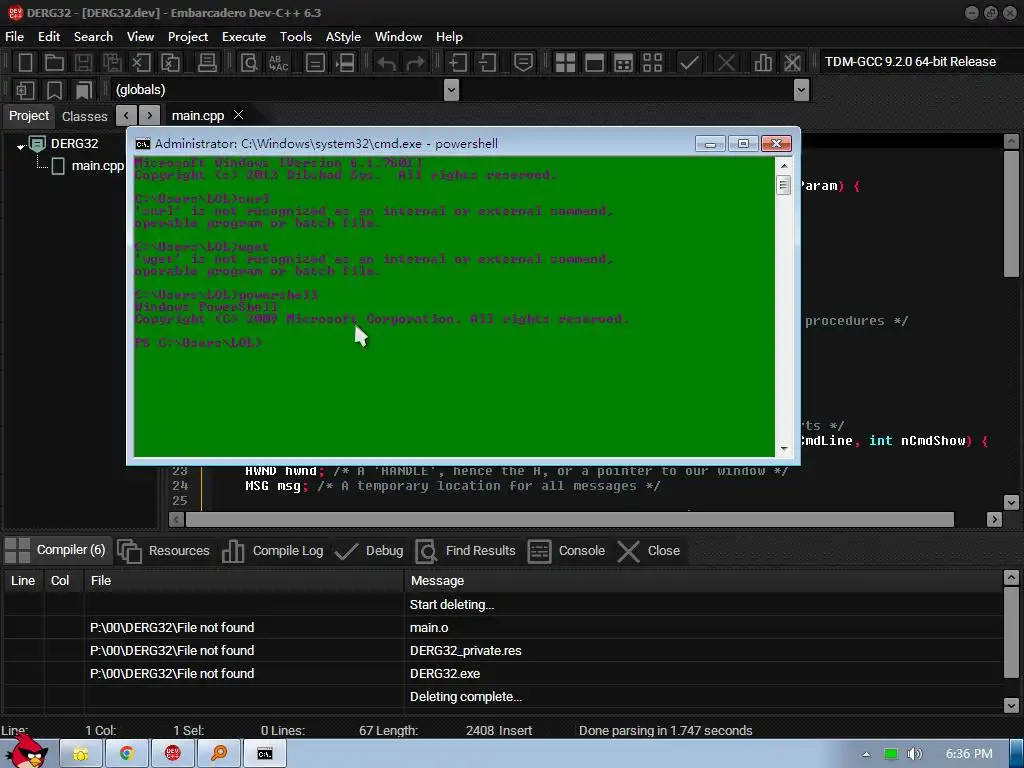Image resolution: width=1024 pixels, height=768 pixels.
Task: Close all files toolbar icon
Action: (x=170, y=63)
